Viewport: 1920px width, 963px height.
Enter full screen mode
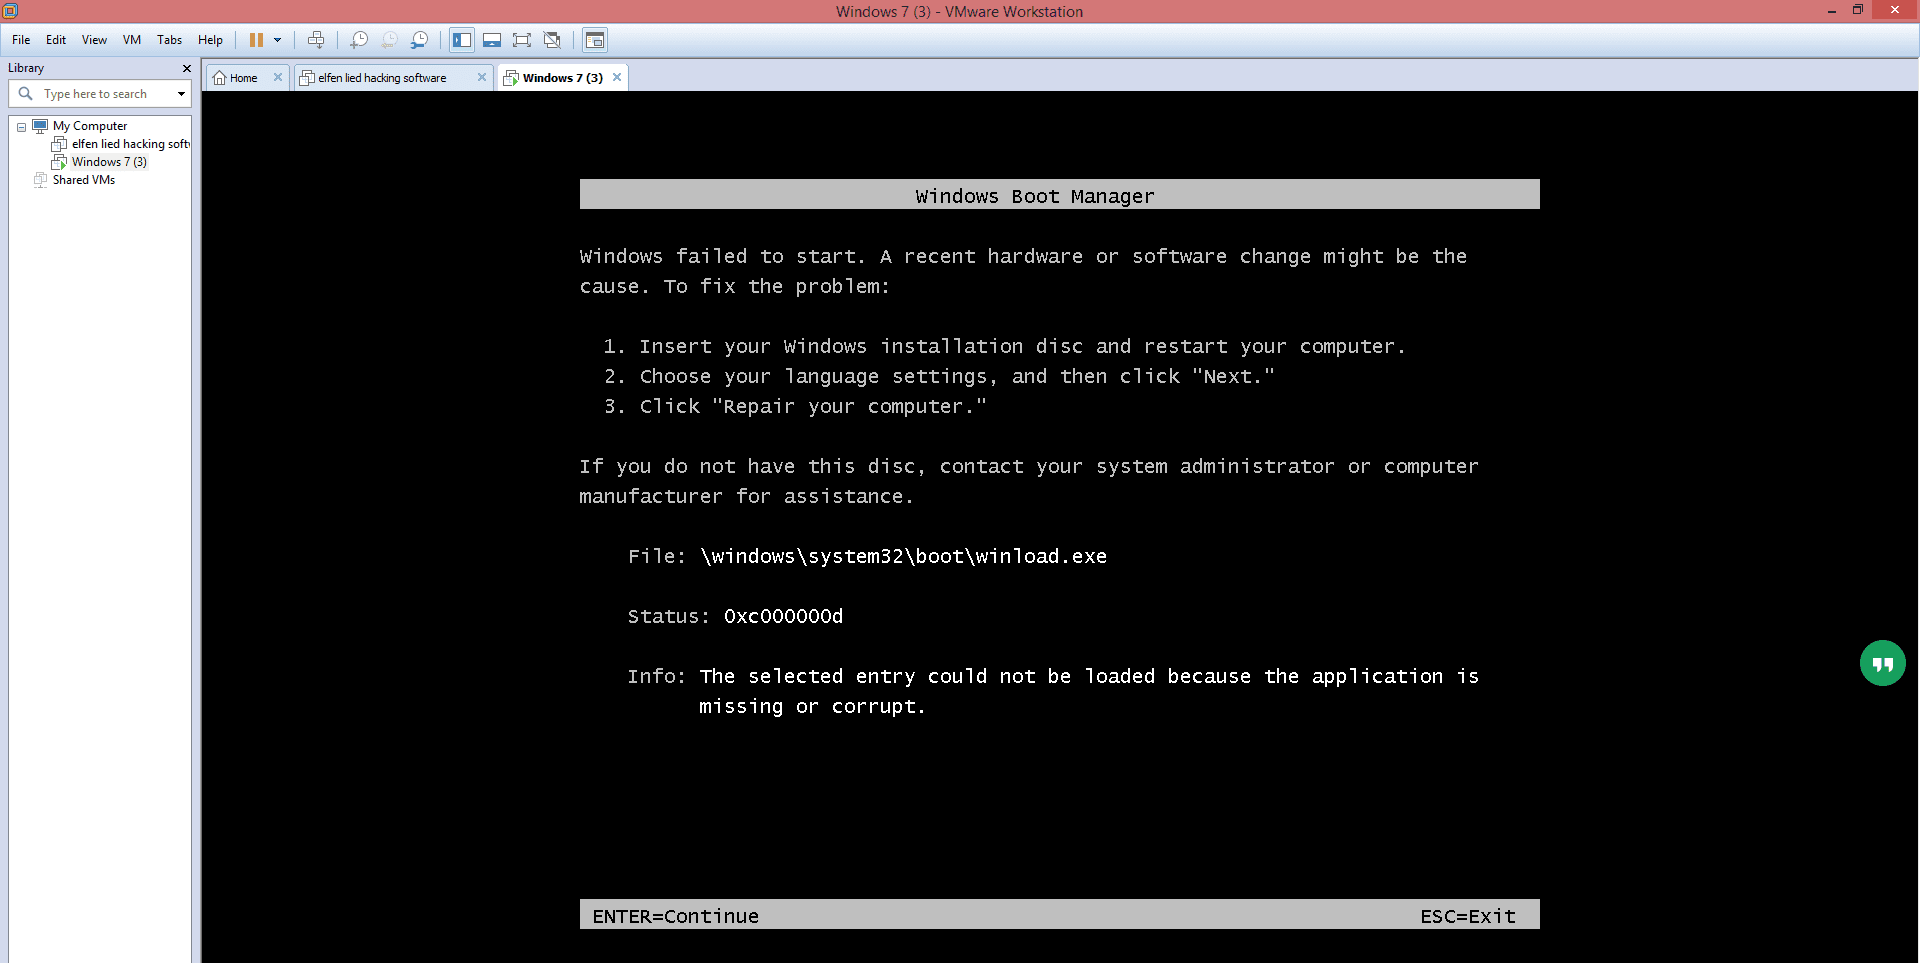(x=522, y=40)
